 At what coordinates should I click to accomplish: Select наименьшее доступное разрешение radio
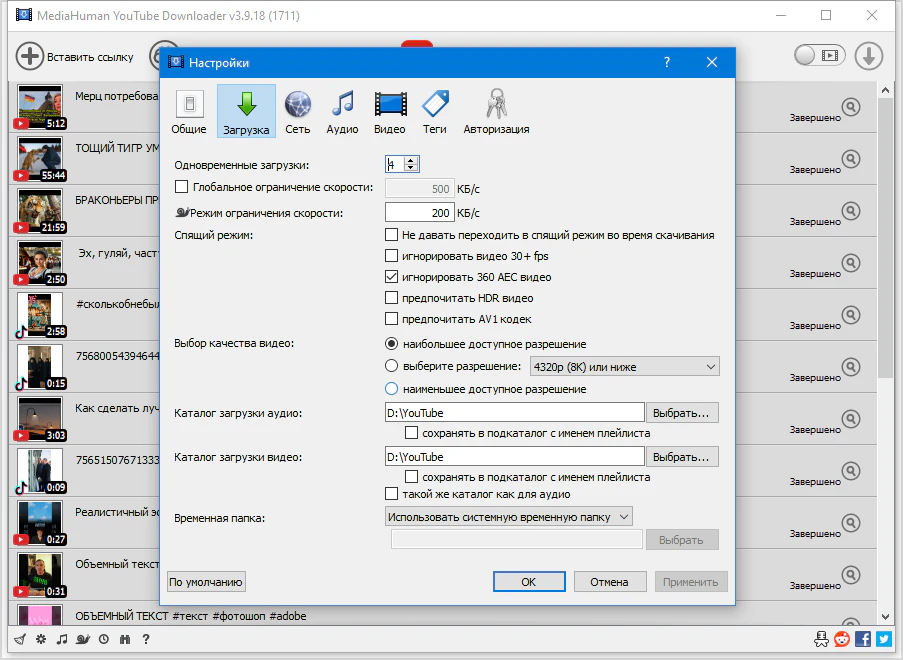point(392,389)
